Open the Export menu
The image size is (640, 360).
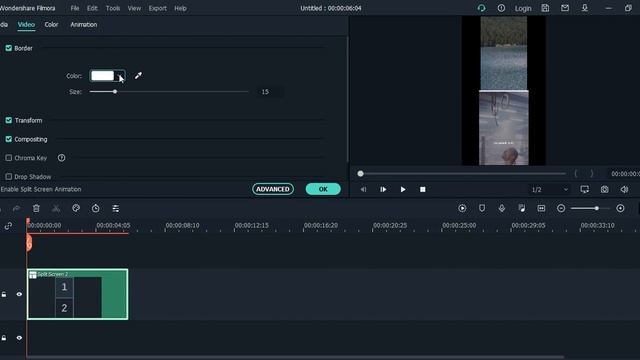click(158, 8)
